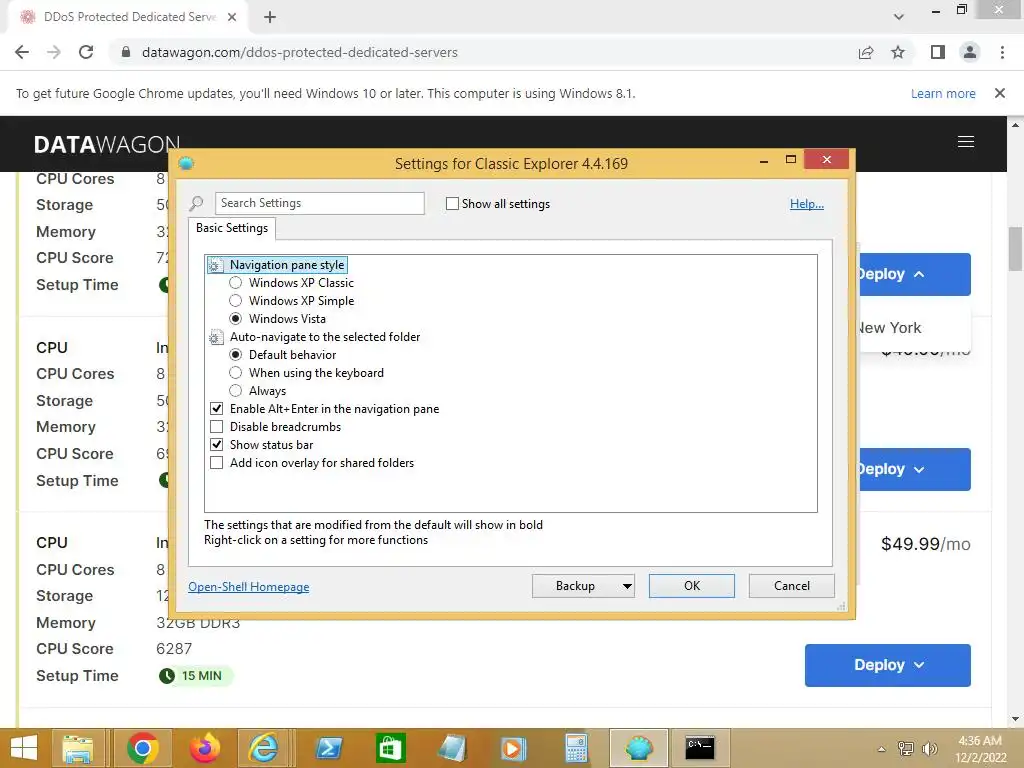Click the network icon in the system tray

pos(905,748)
